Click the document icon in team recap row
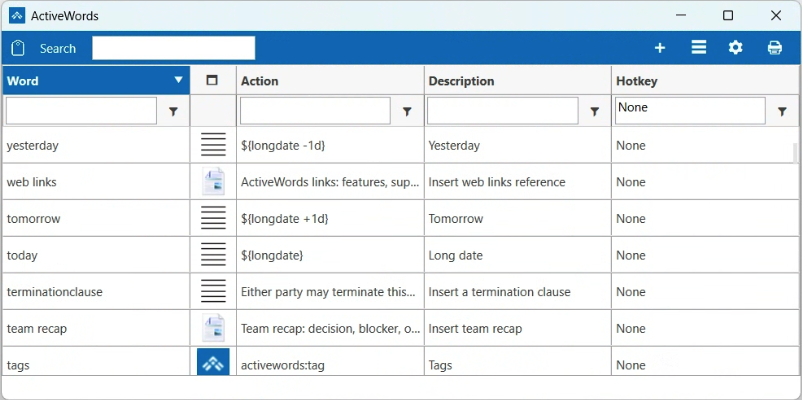The width and height of the screenshot is (802, 400). point(213,328)
